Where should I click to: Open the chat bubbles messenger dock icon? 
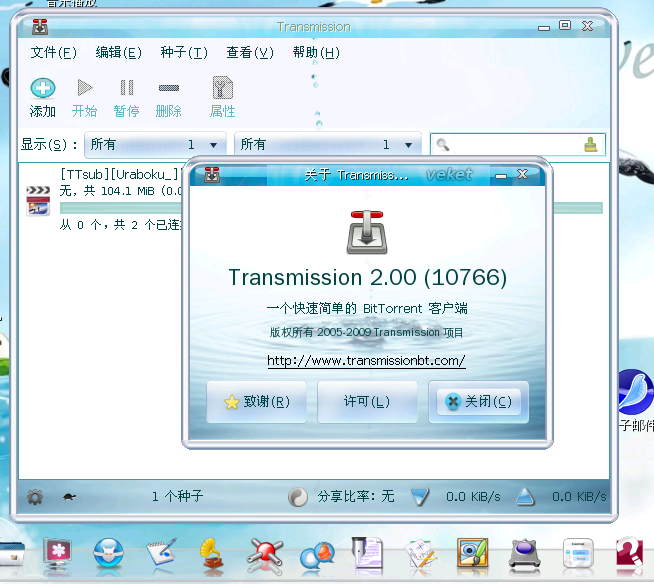(x=317, y=555)
